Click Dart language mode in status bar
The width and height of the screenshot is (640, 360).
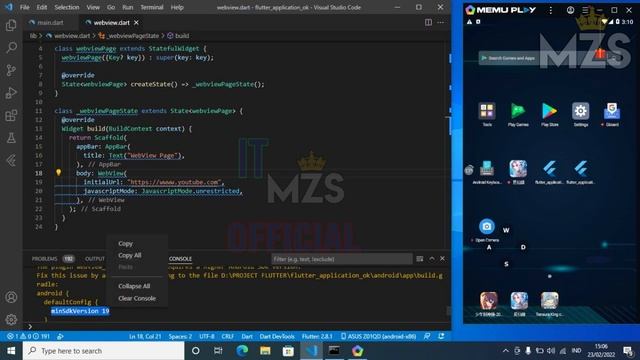(x=247, y=336)
